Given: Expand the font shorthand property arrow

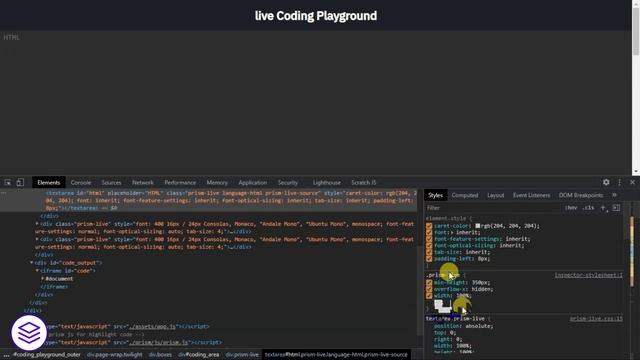Looking at the screenshot, I should 452,232.
